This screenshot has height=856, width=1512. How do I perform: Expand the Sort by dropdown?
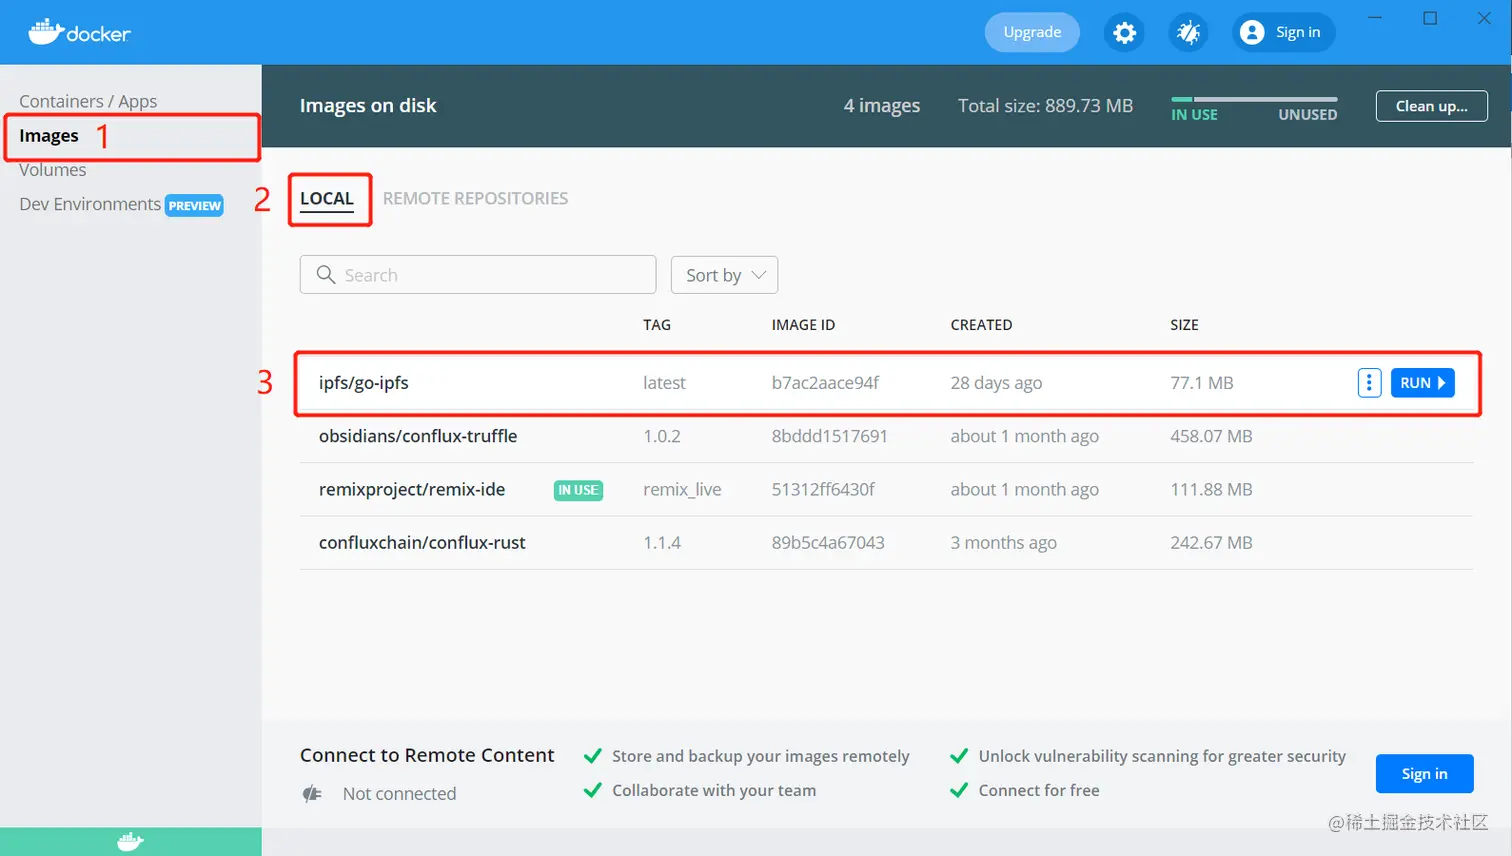[724, 275]
